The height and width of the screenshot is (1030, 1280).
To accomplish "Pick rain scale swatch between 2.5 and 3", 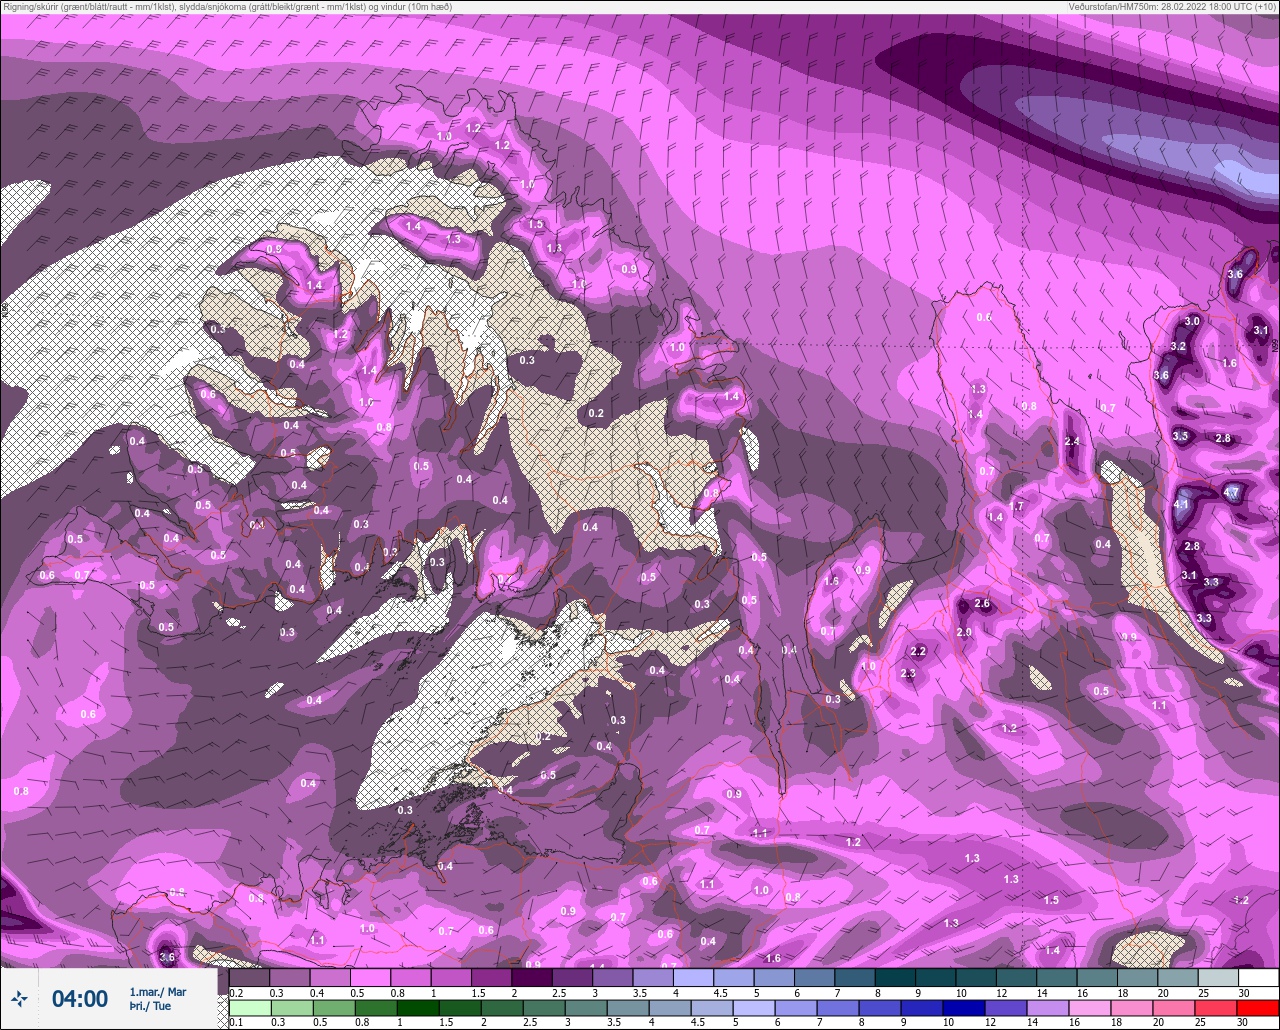I will point(544,1008).
